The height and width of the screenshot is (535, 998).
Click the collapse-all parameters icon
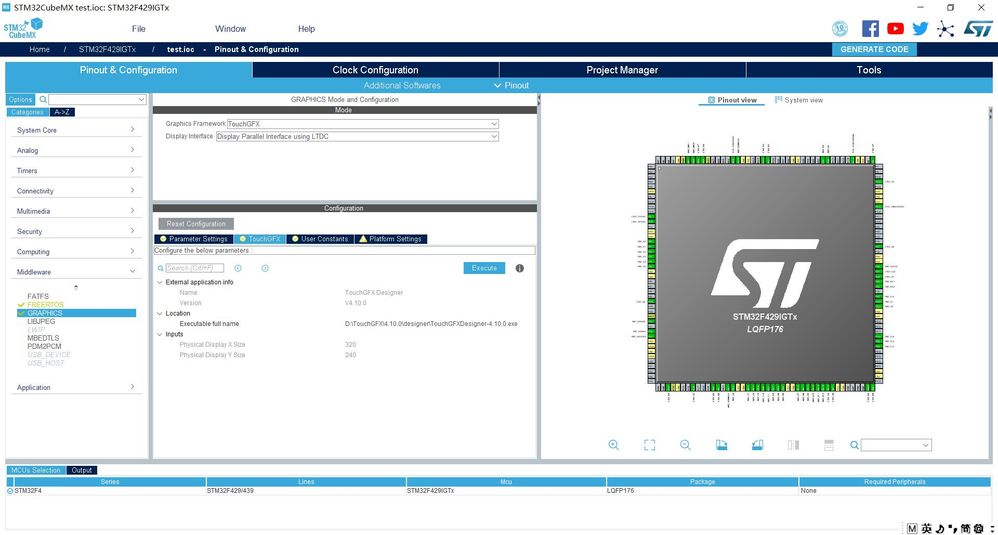[265, 268]
